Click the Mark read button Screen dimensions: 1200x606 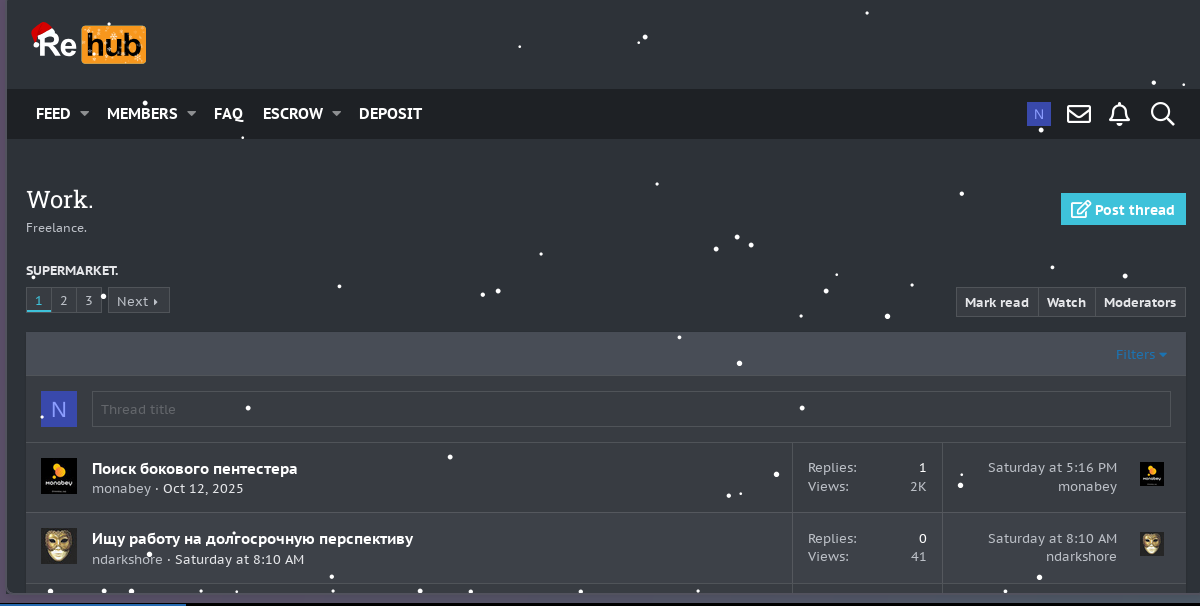click(x=996, y=302)
